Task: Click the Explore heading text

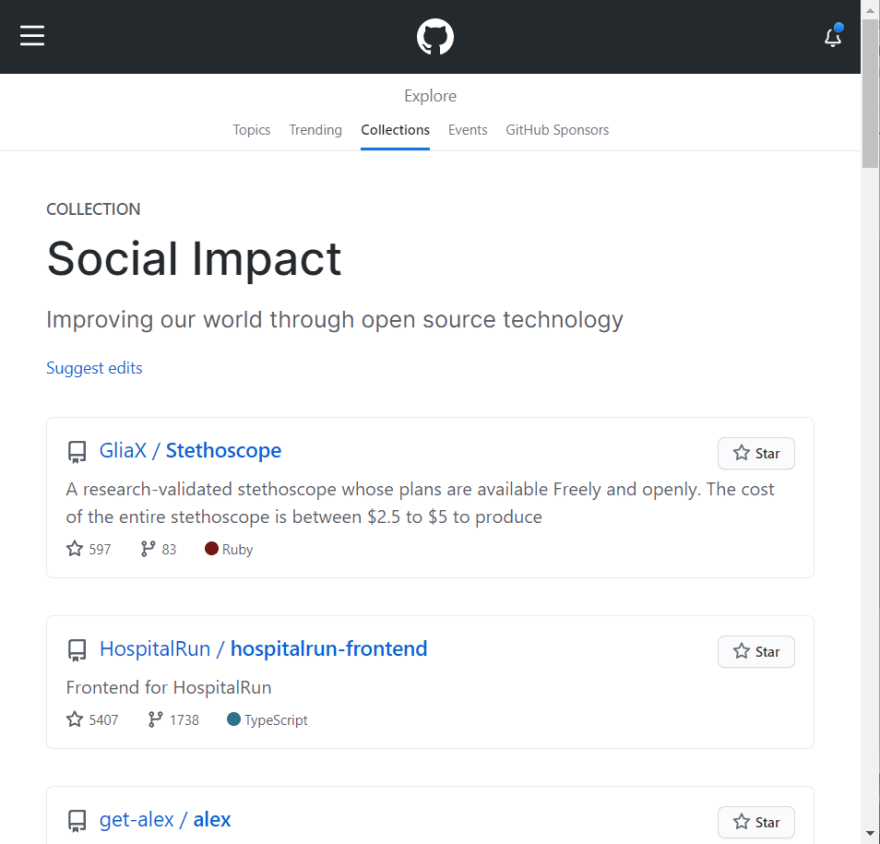Action: point(430,96)
